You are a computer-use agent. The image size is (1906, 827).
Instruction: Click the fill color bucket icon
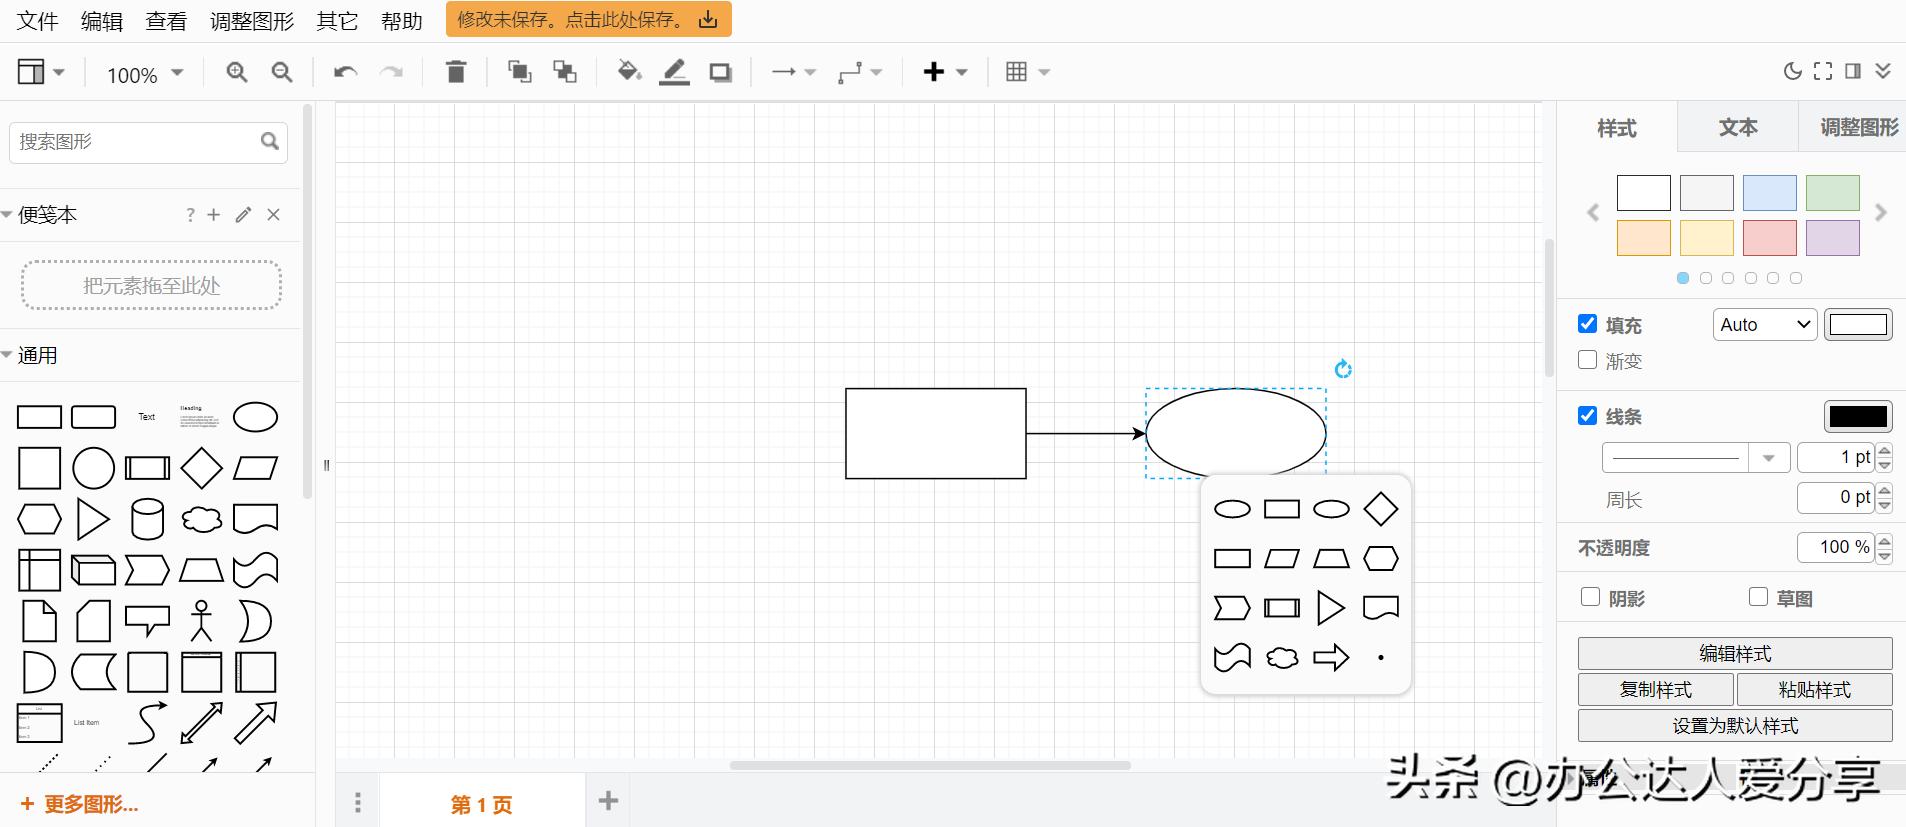point(628,72)
